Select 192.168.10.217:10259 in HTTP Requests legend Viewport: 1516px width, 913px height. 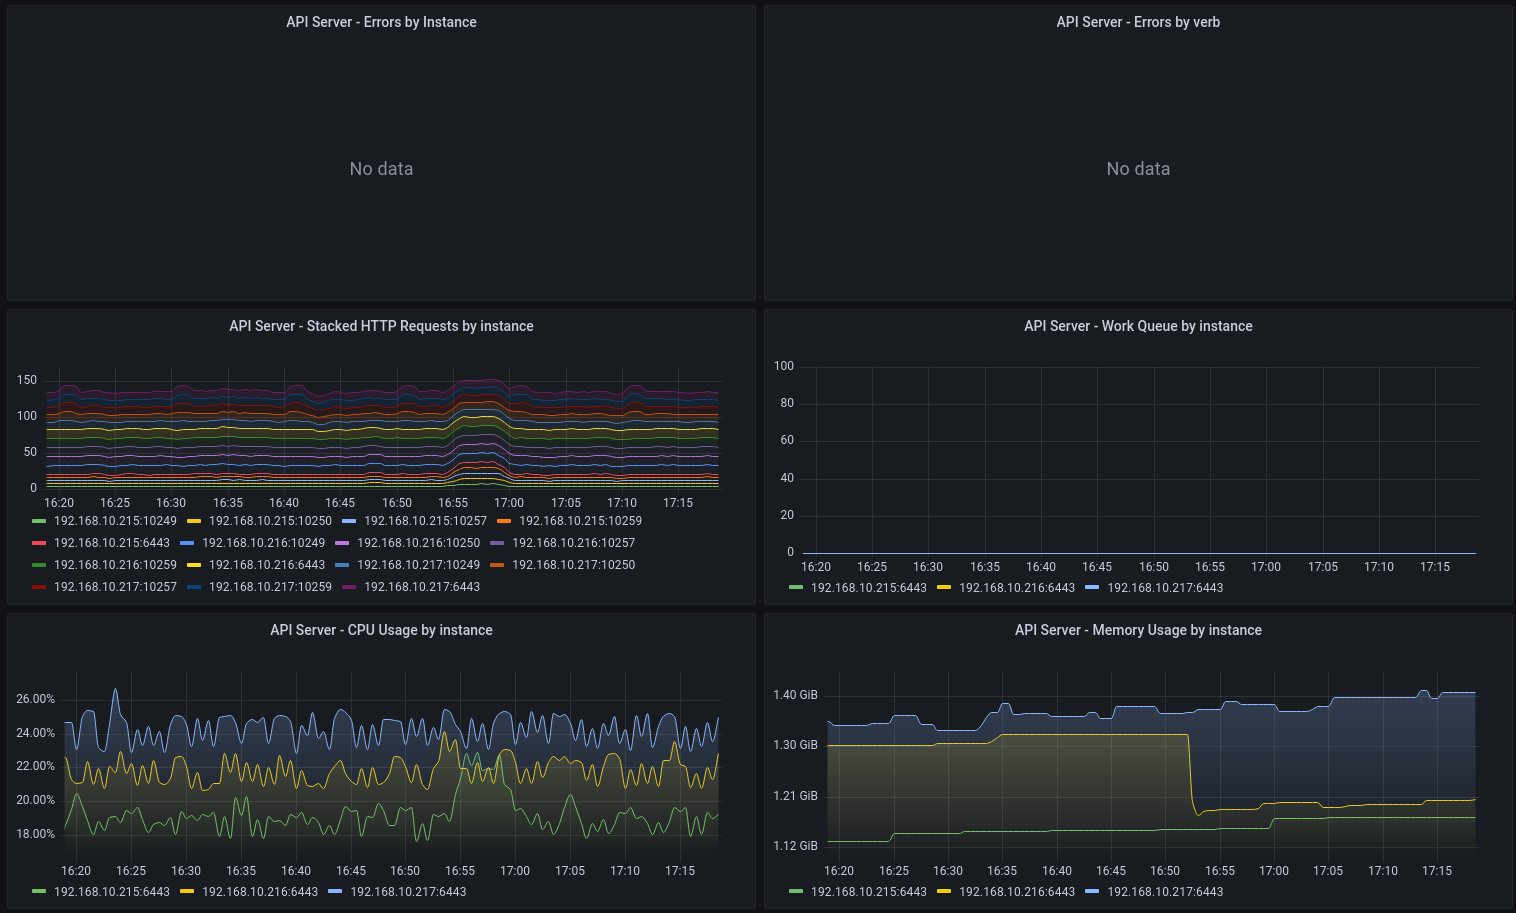(x=270, y=587)
